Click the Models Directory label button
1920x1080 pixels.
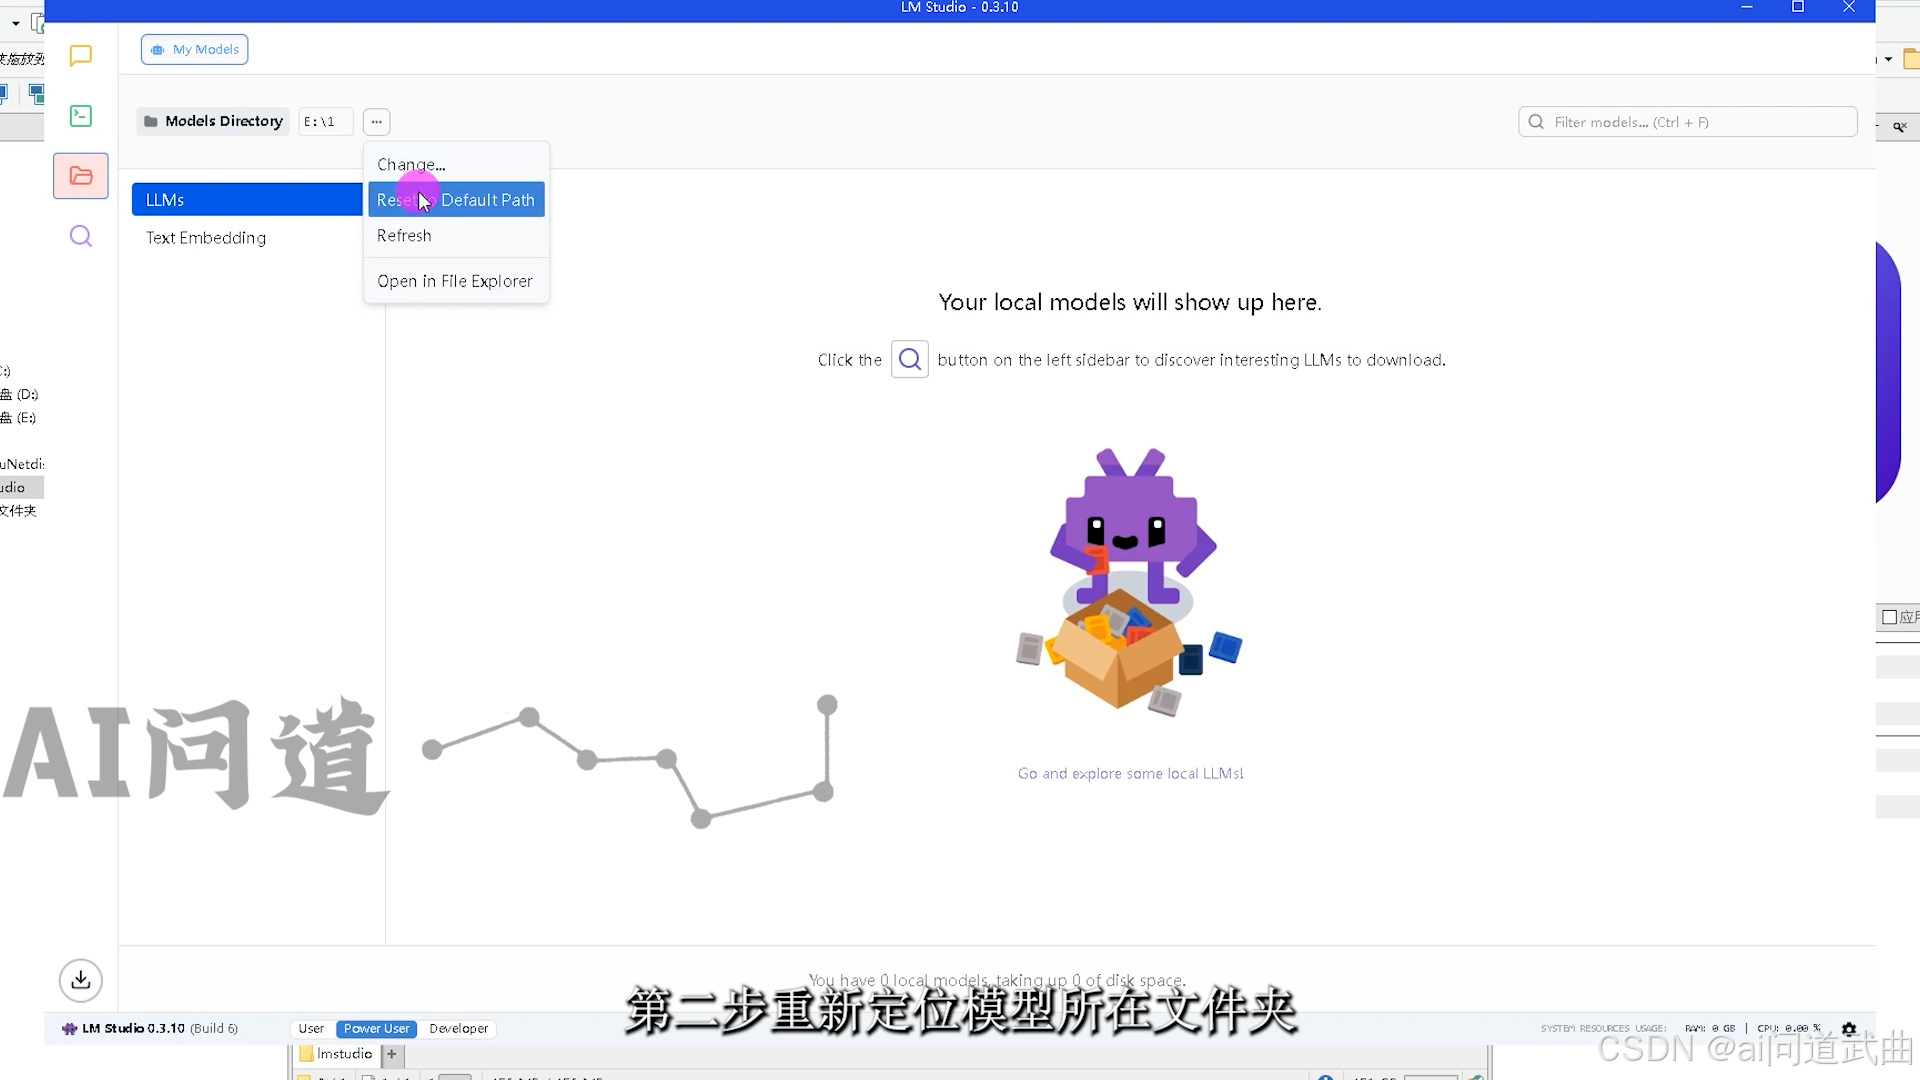coord(213,121)
